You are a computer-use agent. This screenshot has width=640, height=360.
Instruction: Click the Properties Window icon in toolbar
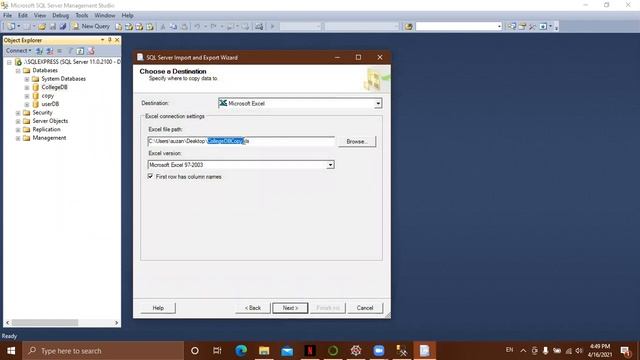[x=522, y=27]
